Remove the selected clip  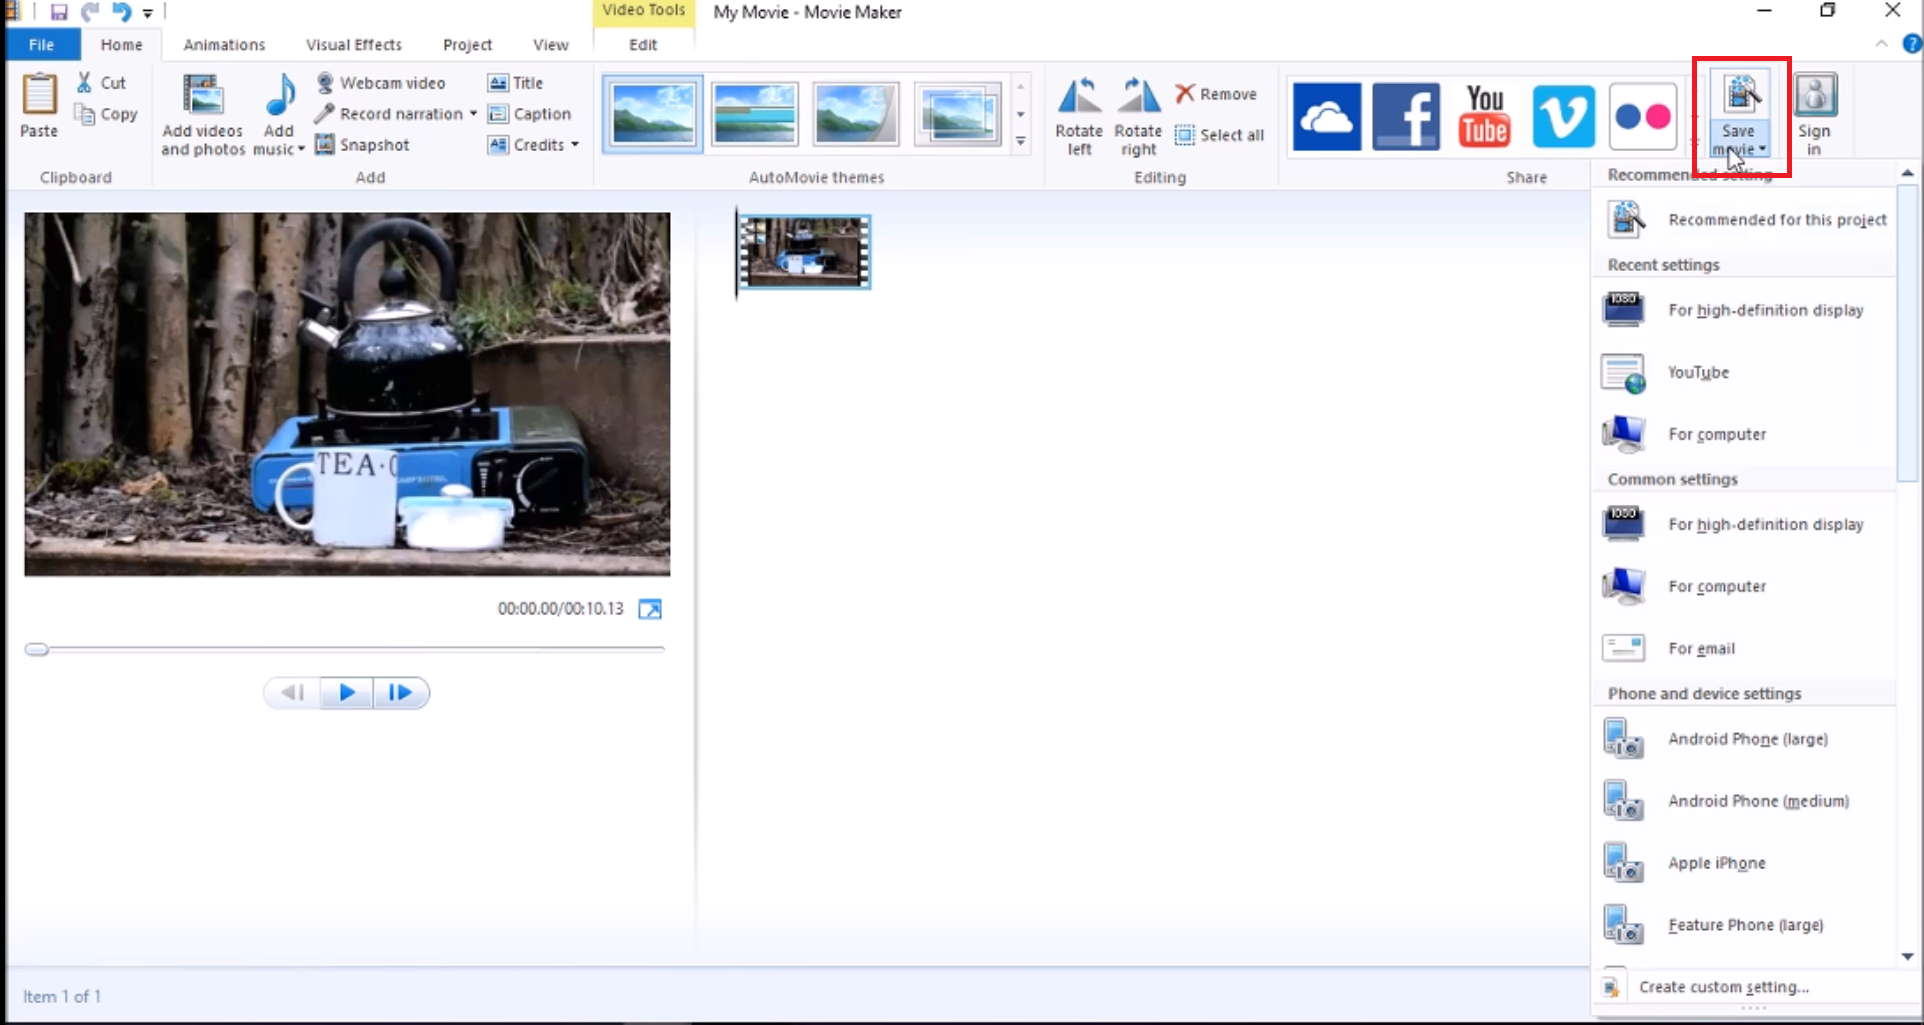(1215, 93)
